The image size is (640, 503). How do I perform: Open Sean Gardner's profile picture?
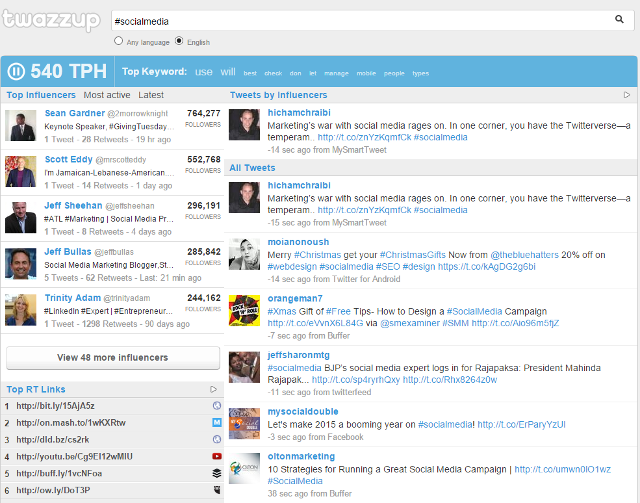(x=20, y=126)
